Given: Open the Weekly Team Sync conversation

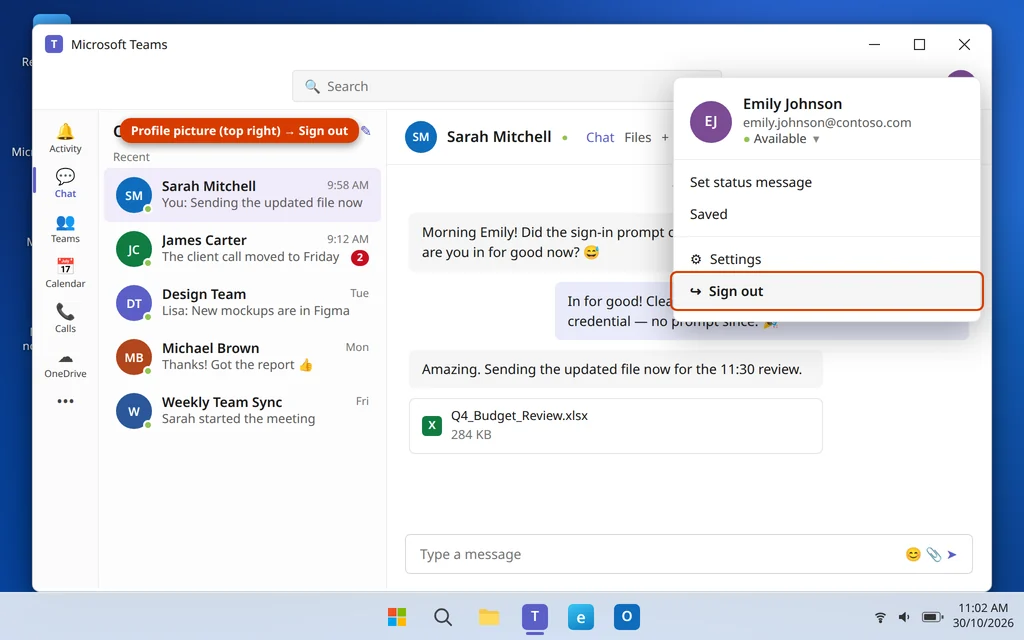Looking at the screenshot, I should pos(242,411).
